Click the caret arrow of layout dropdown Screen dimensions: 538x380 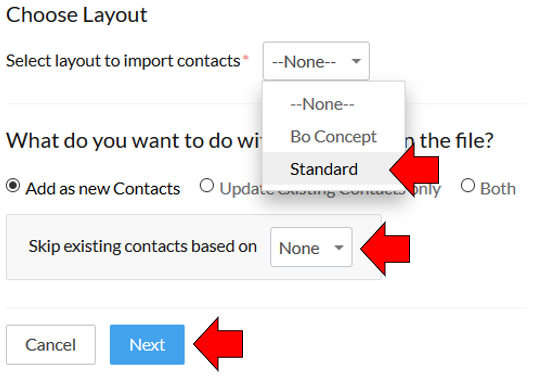click(356, 61)
